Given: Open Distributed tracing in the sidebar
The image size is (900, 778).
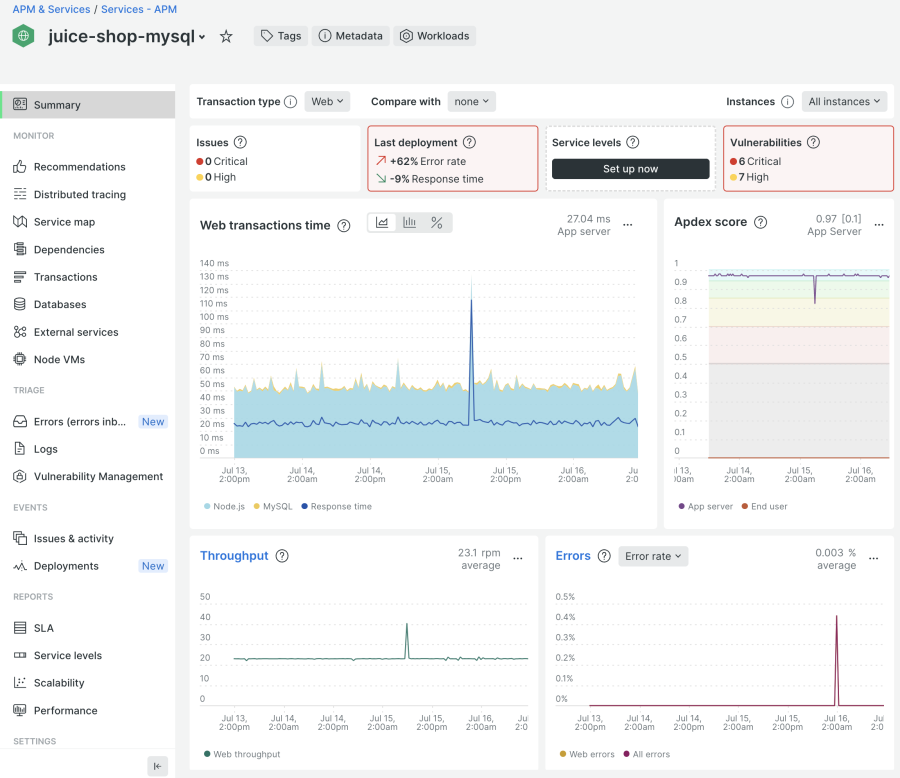Looking at the screenshot, I should coord(80,194).
